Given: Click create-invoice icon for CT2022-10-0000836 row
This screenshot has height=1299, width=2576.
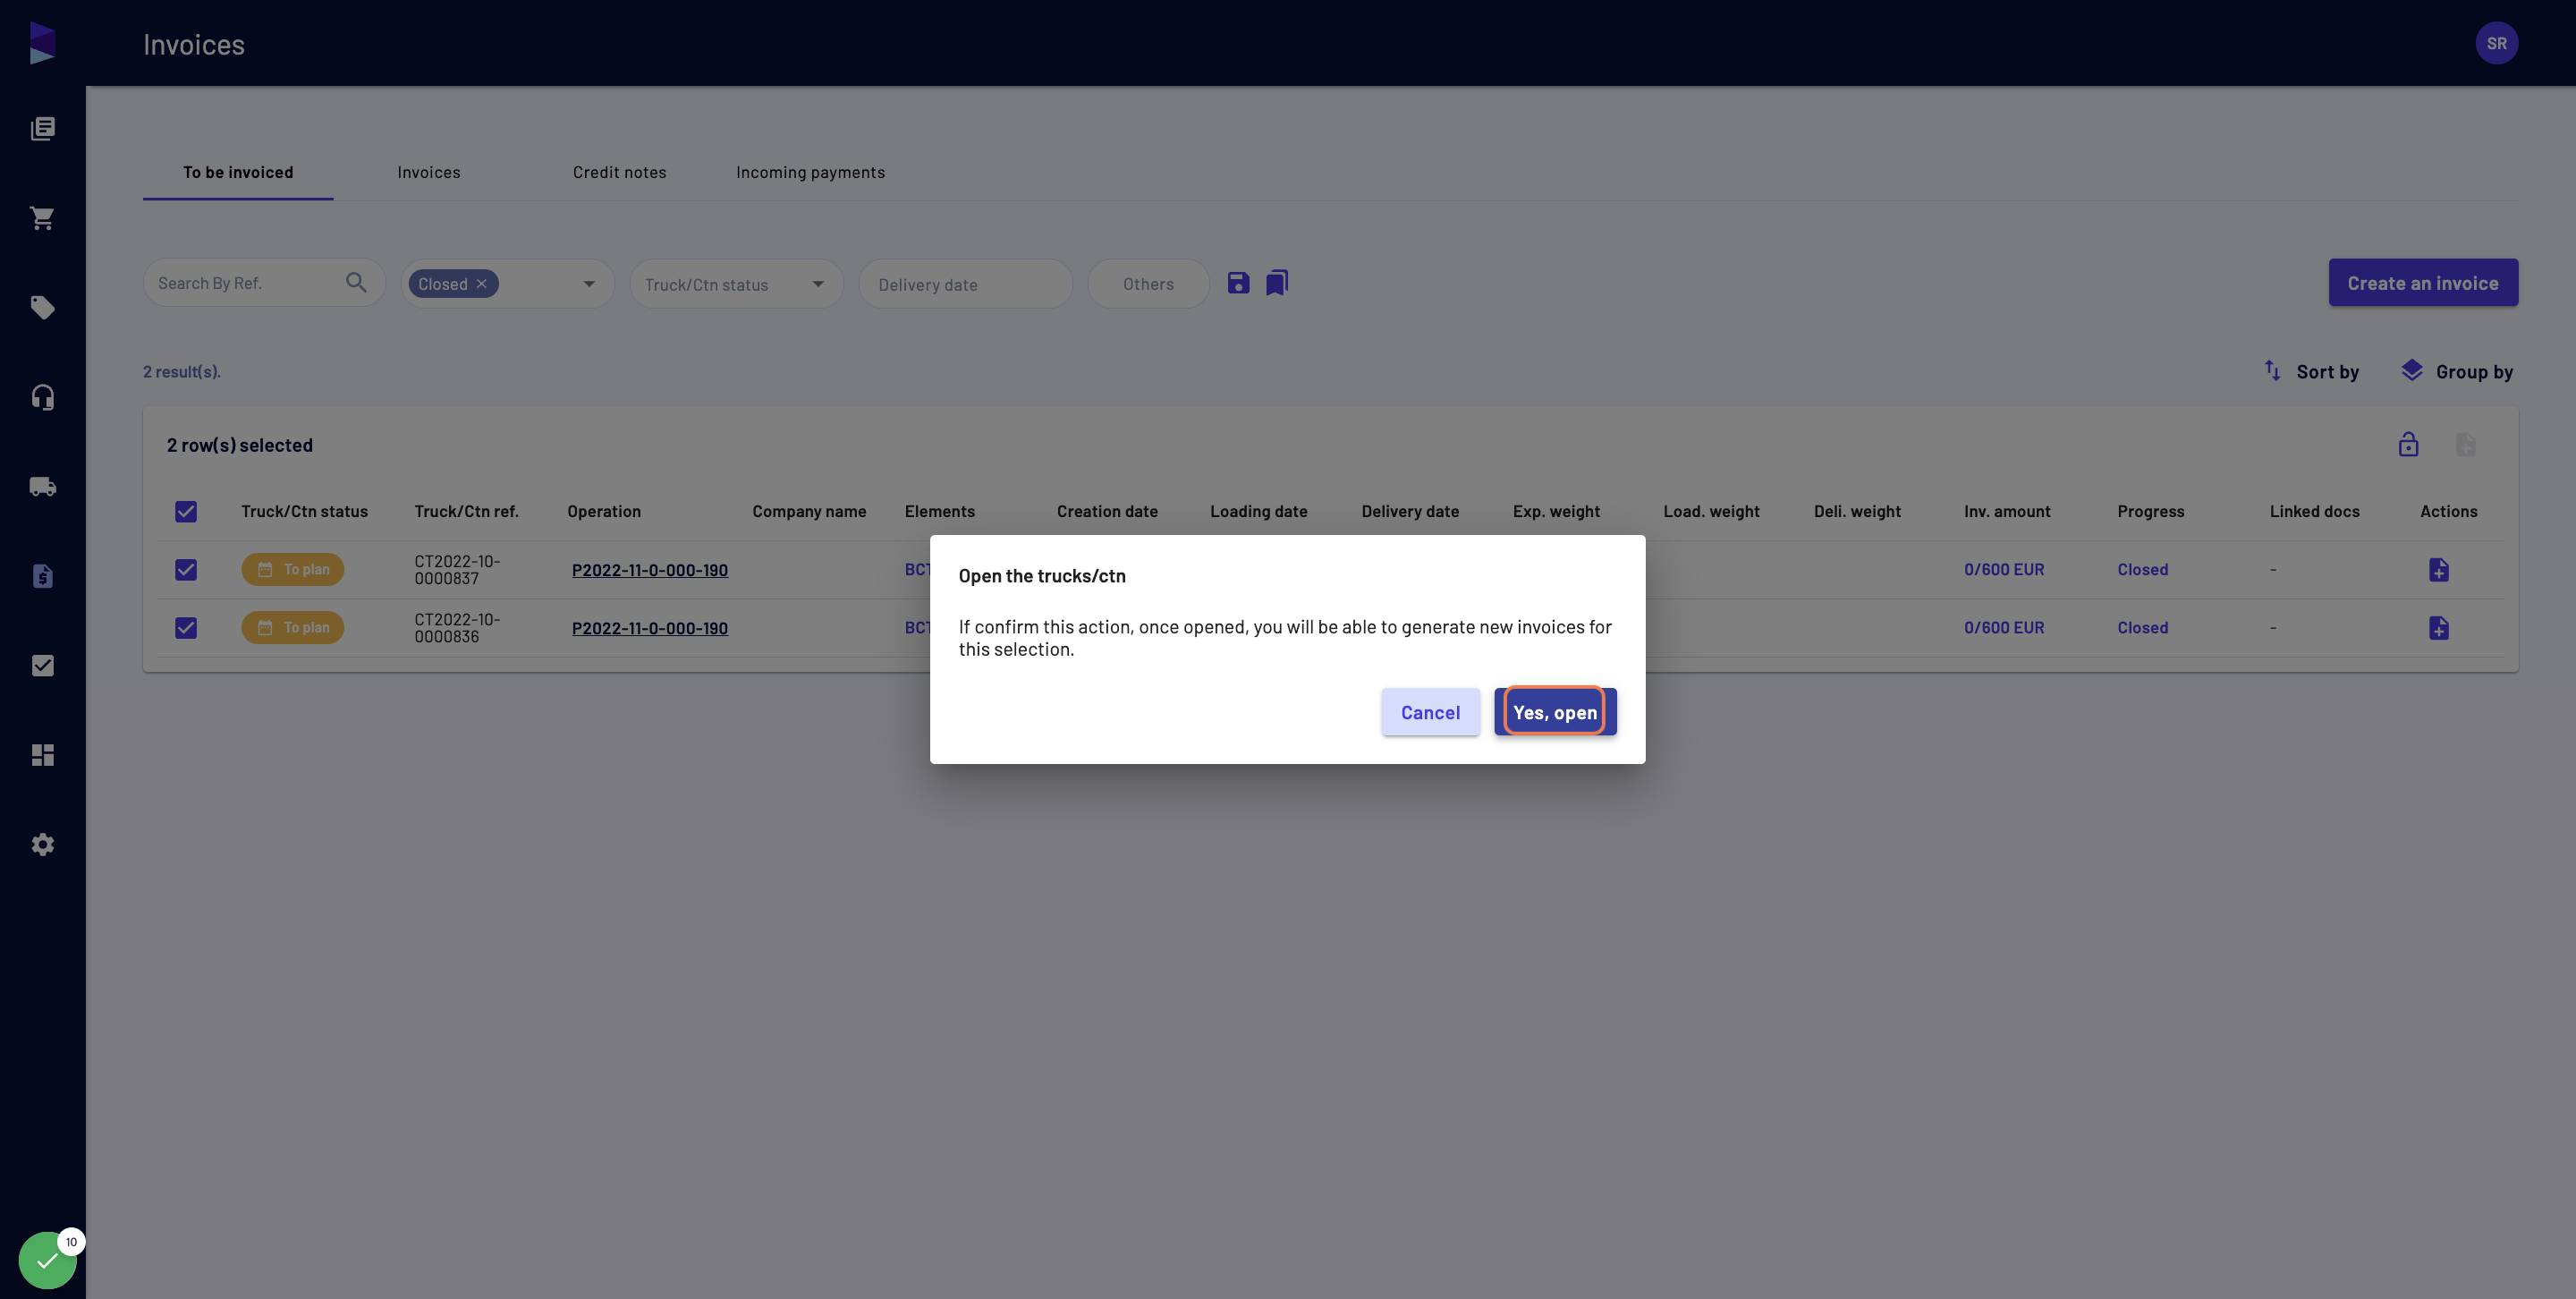Looking at the screenshot, I should click(x=2439, y=628).
